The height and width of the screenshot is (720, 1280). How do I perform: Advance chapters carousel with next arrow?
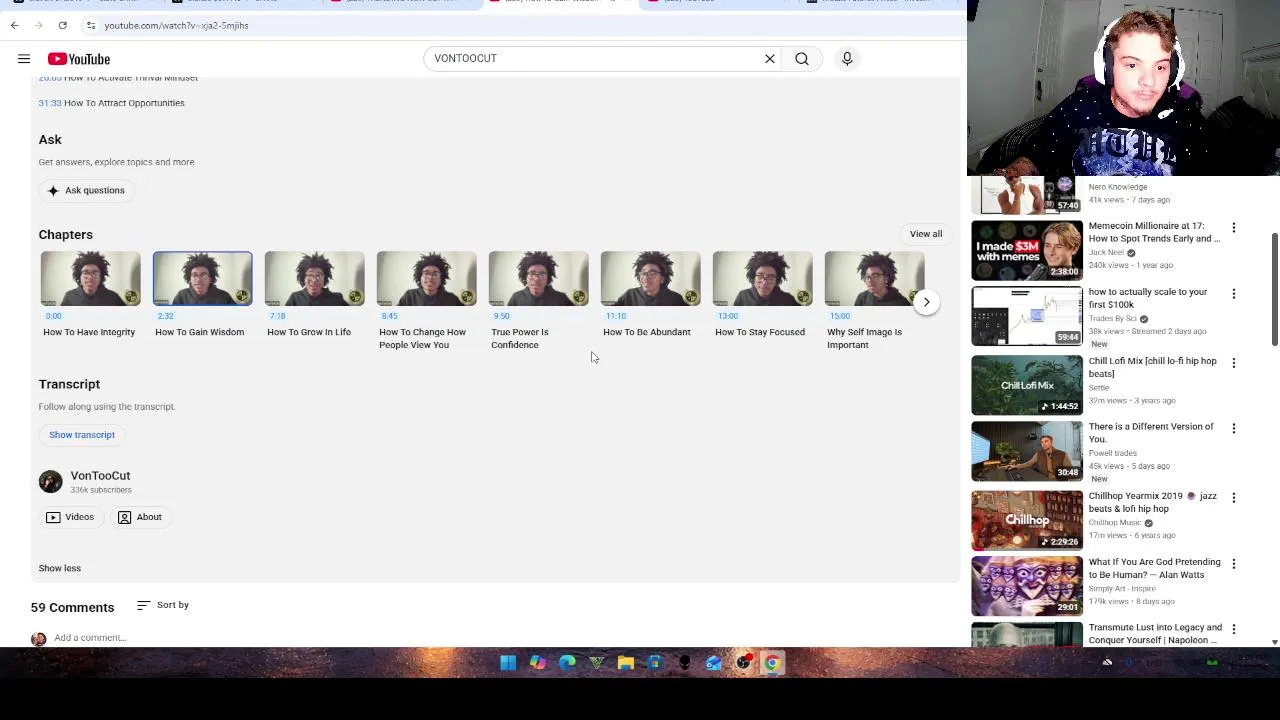[x=926, y=302]
